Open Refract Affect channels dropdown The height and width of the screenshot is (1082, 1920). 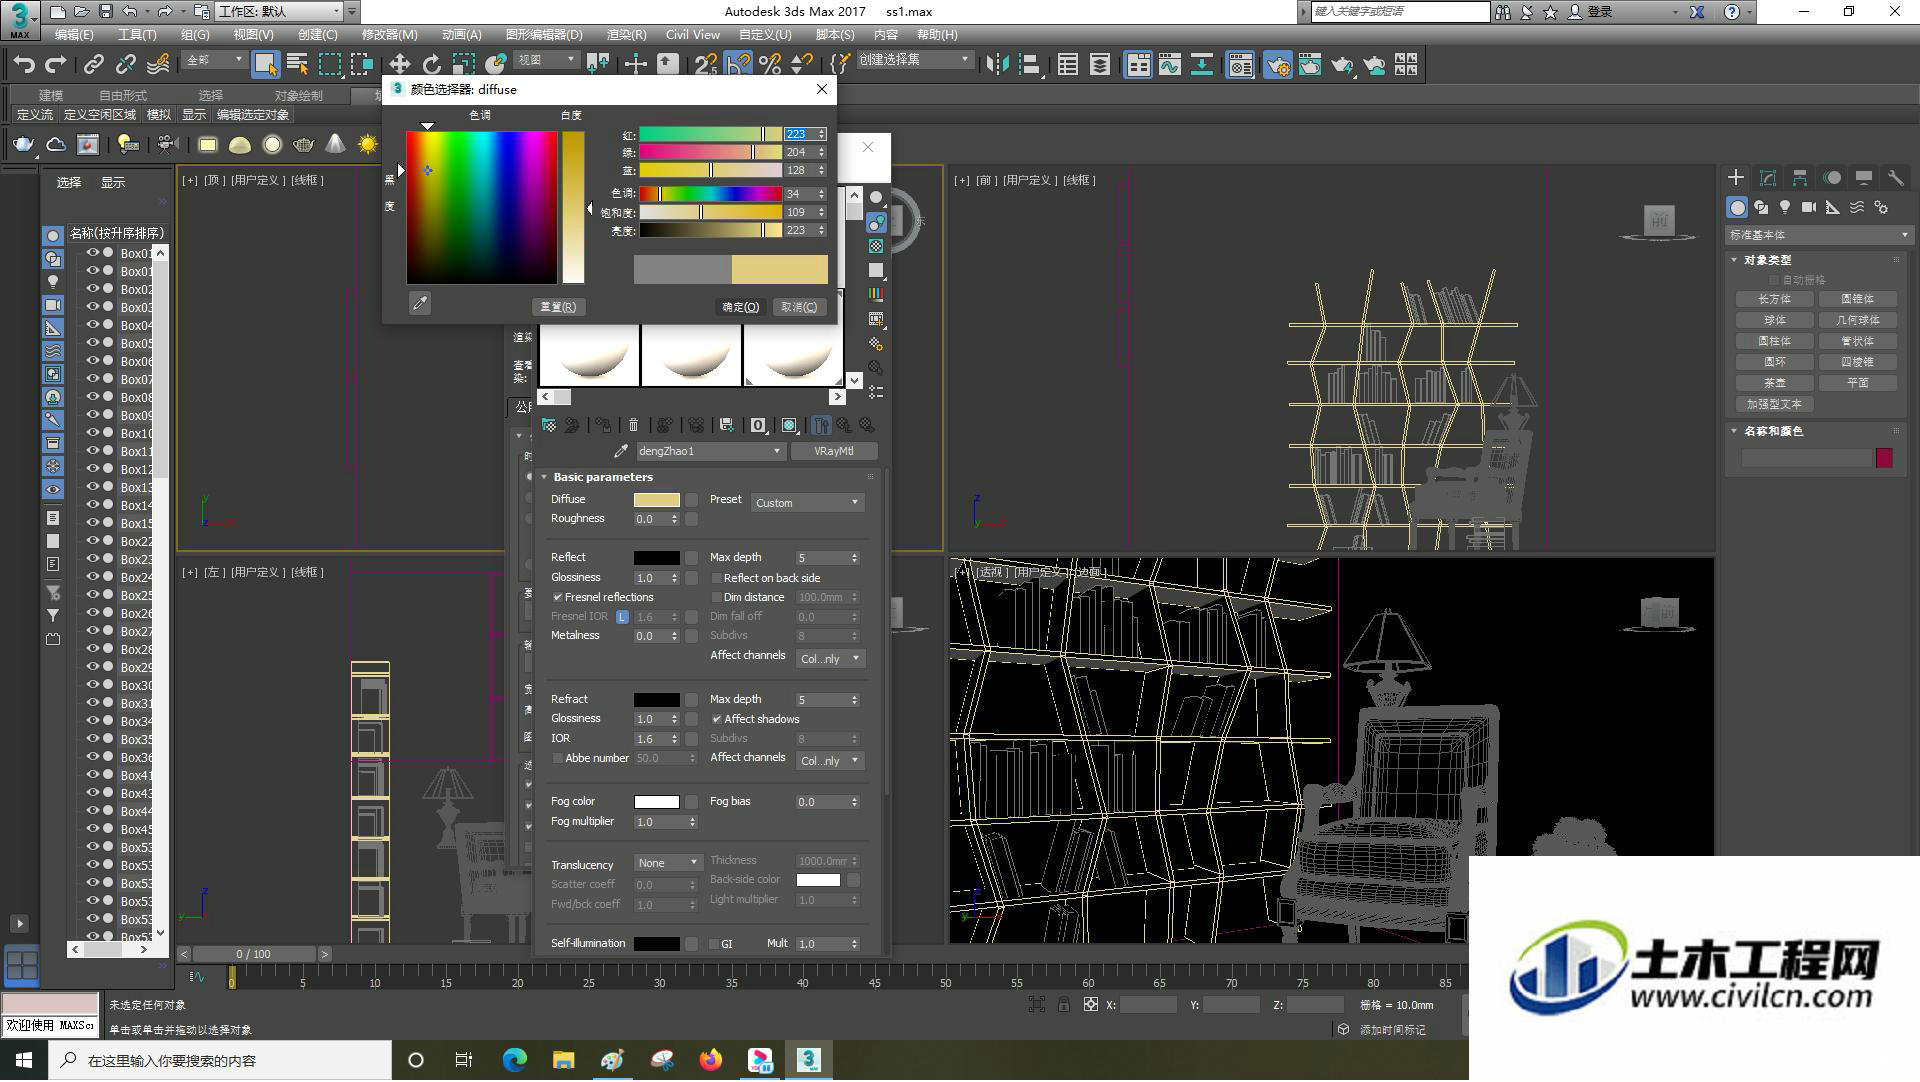tap(830, 761)
